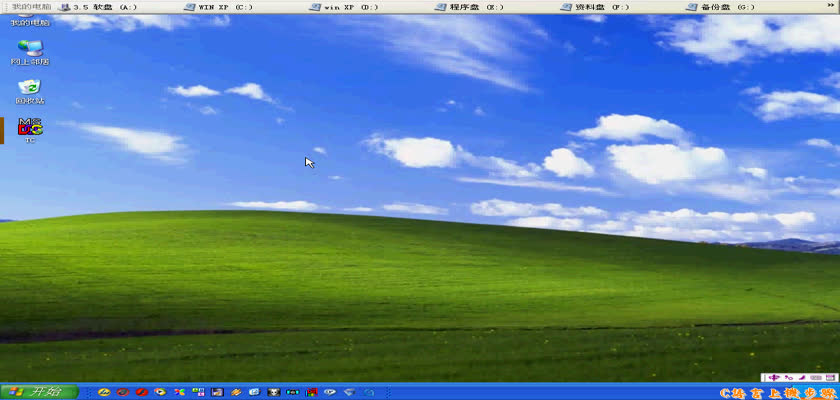This screenshot has height=400, width=840.
Task: Open the IME soft keyboard button
Action: [x=816, y=378]
